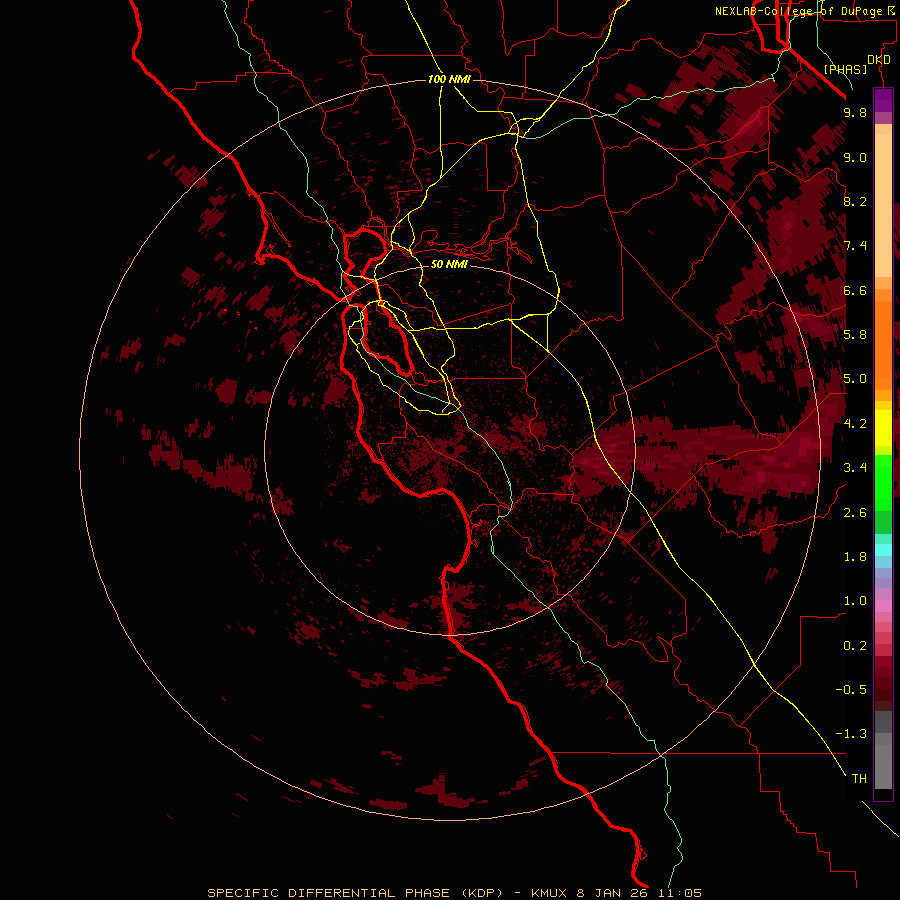Select the 9.0 value on the scale
900x900 pixels.
[855, 157]
